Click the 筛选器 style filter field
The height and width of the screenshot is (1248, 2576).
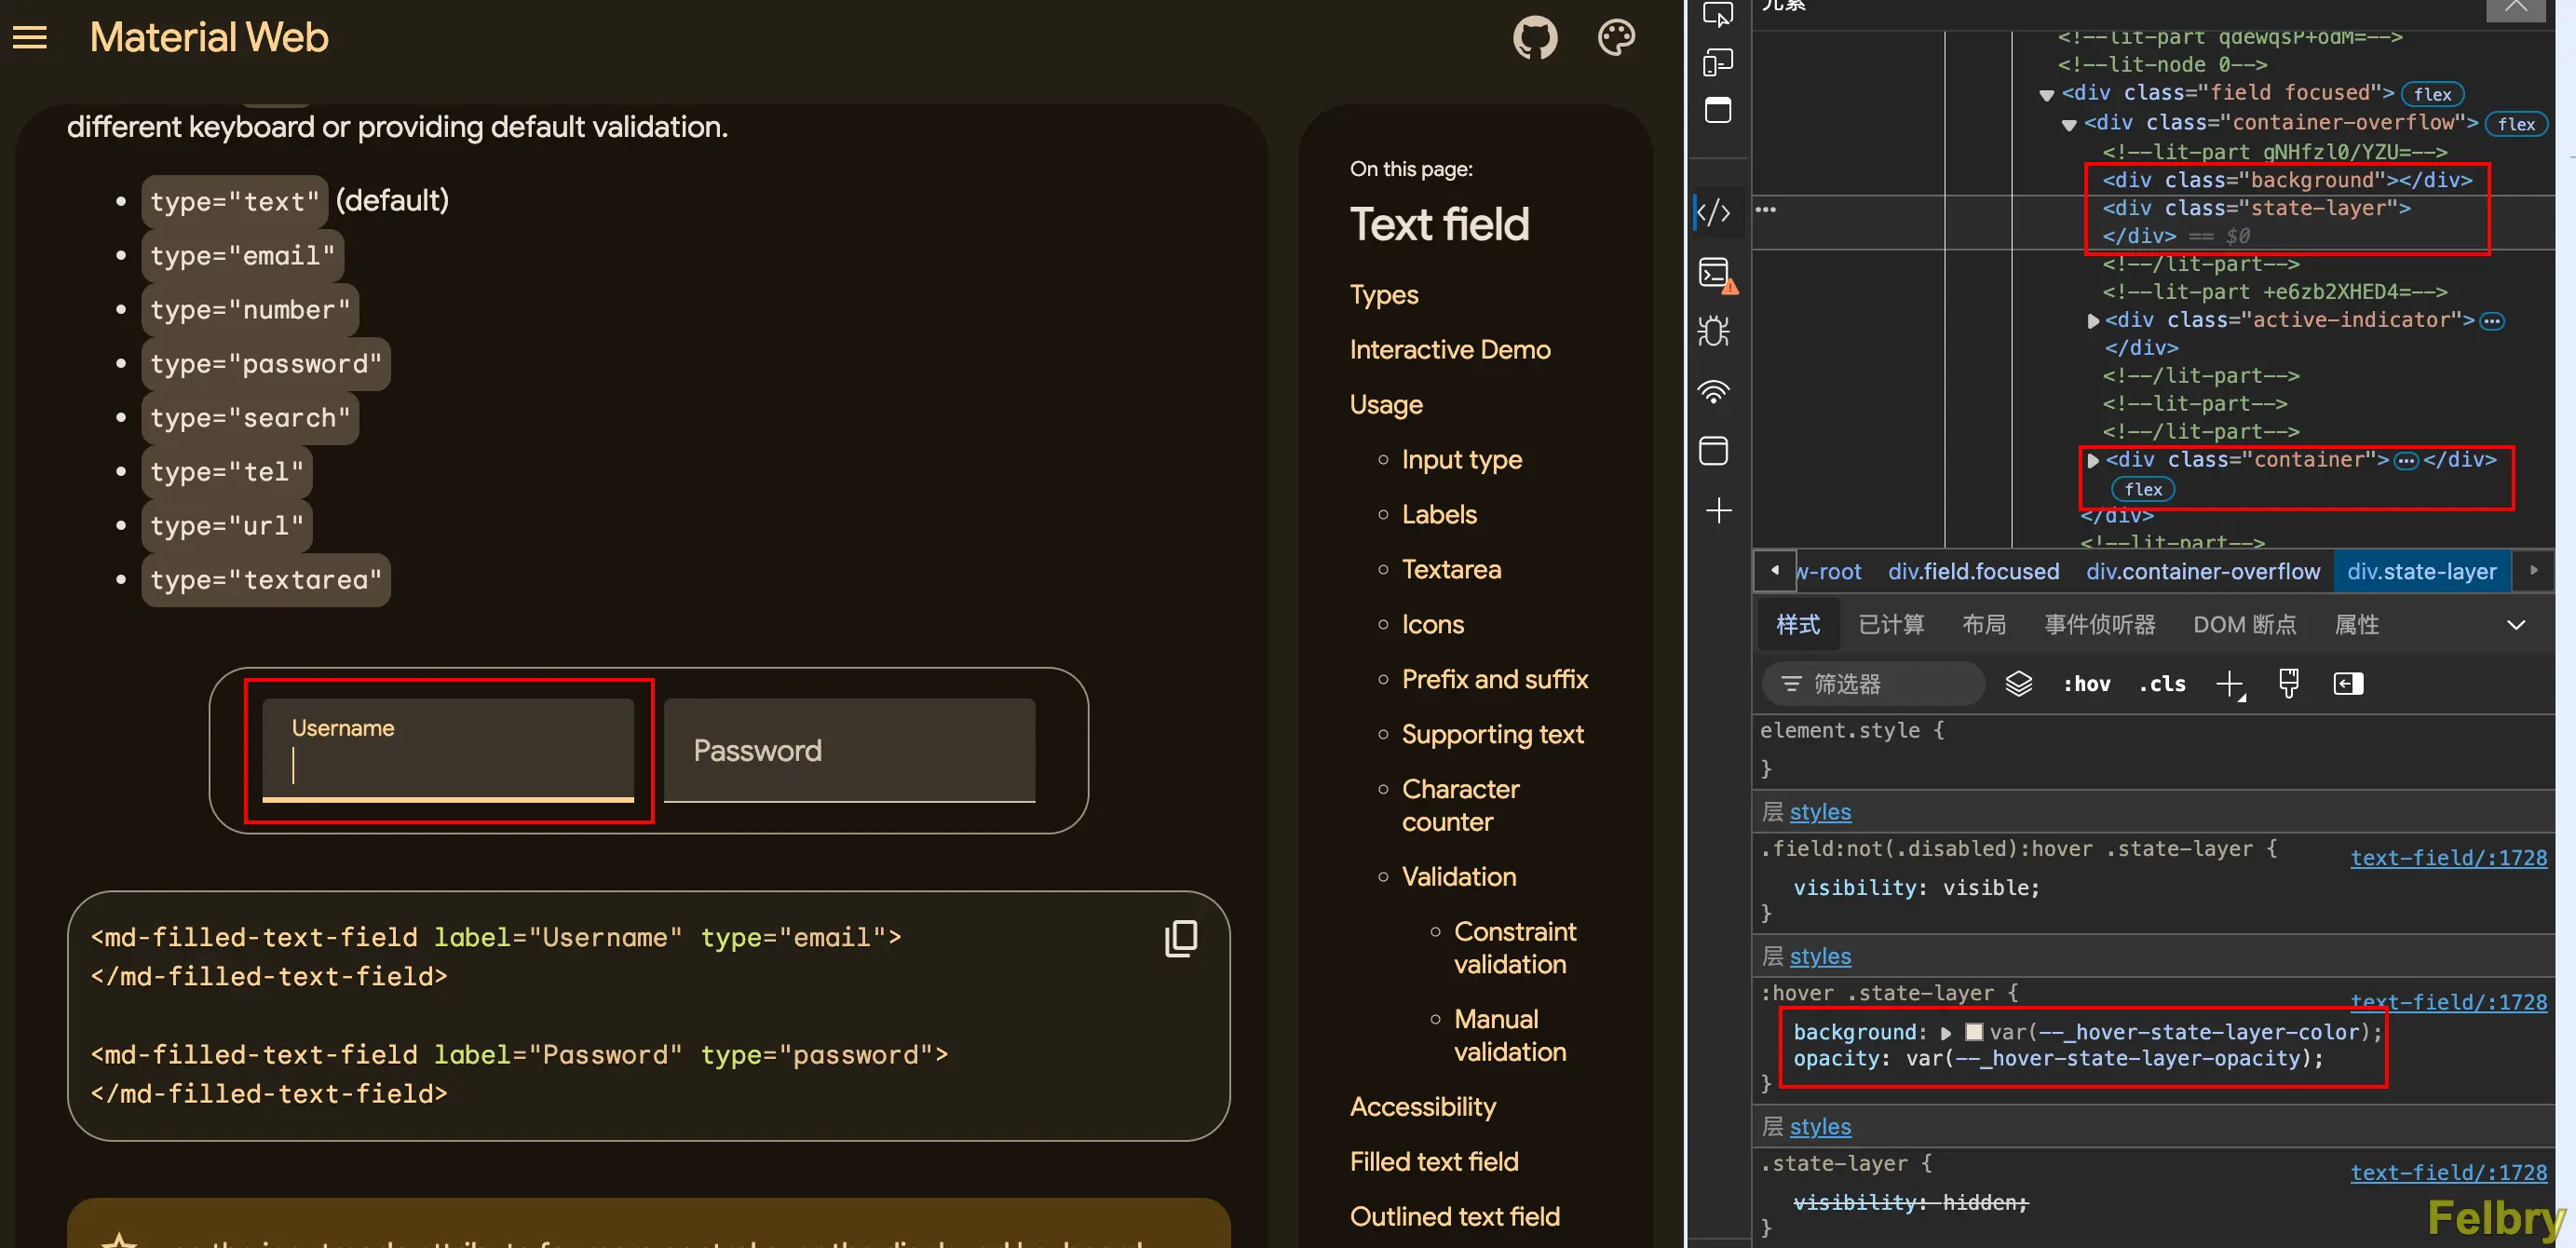pos(1872,684)
